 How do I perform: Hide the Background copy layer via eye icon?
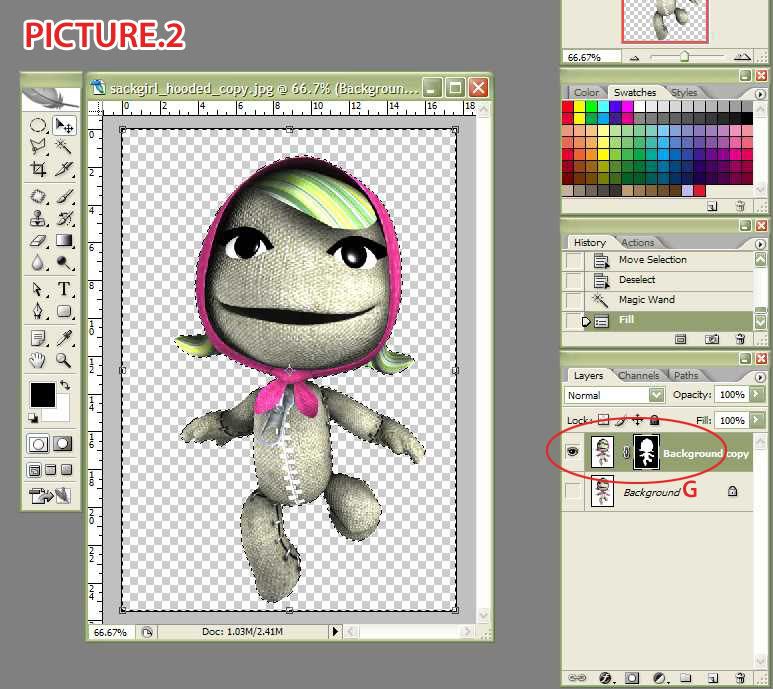(x=572, y=451)
